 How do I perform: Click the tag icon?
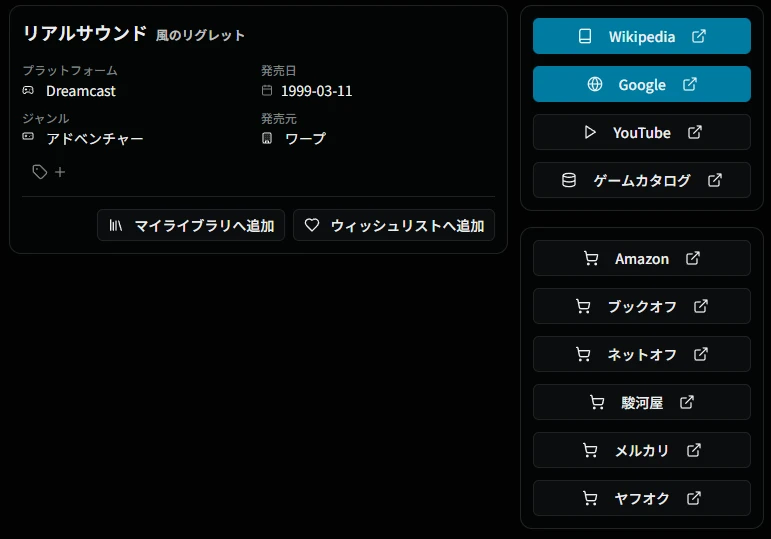pos(39,172)
